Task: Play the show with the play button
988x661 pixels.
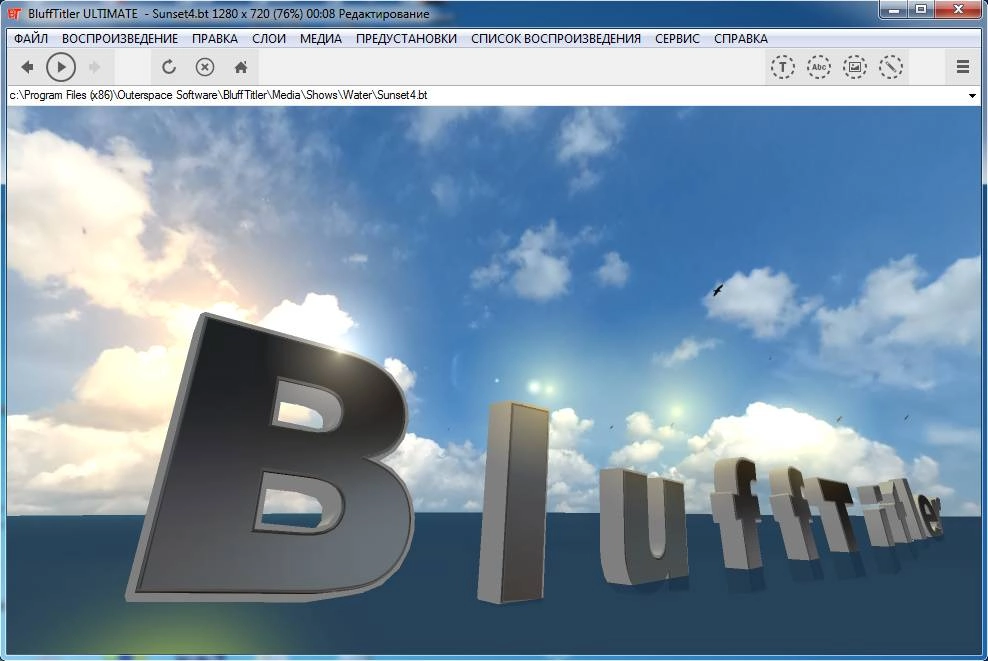Action: click(x=61, y=67)
